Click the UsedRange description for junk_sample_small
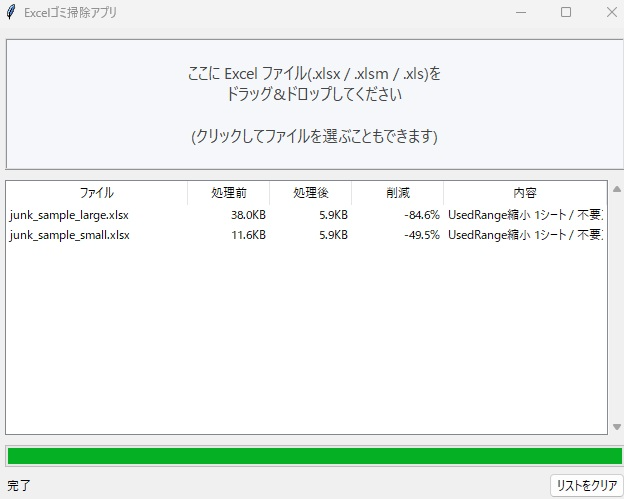Image resolution: width=624 pixels, height=499 pixels. coord(525,235)
